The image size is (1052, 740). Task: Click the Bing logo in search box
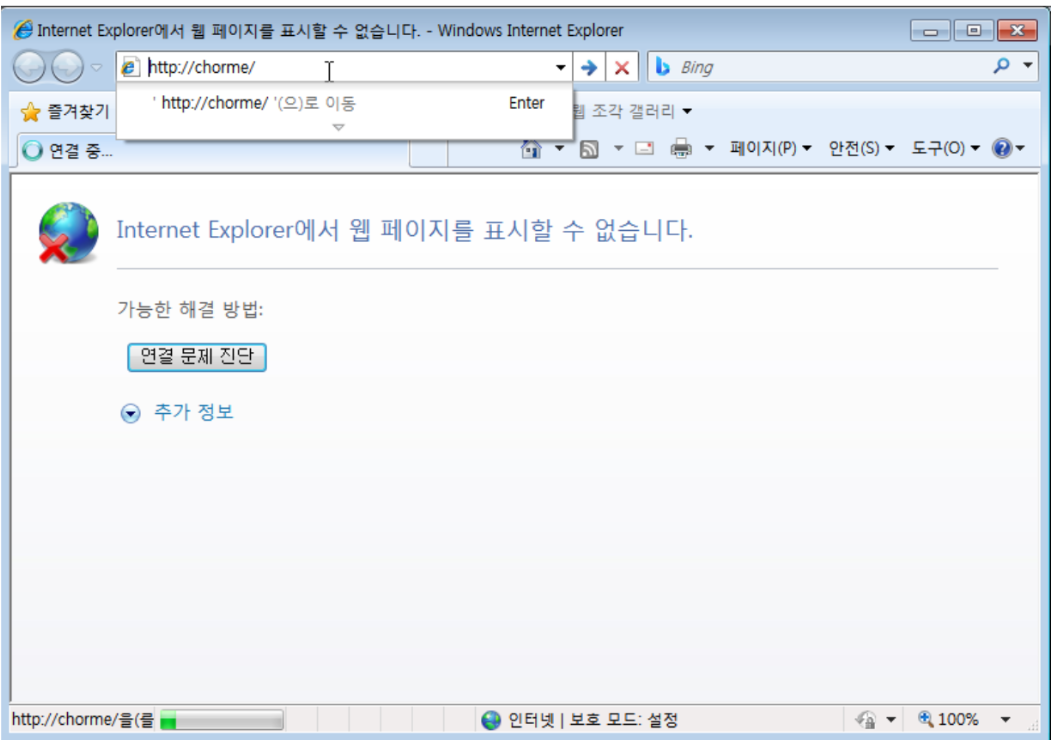[663, 66]
